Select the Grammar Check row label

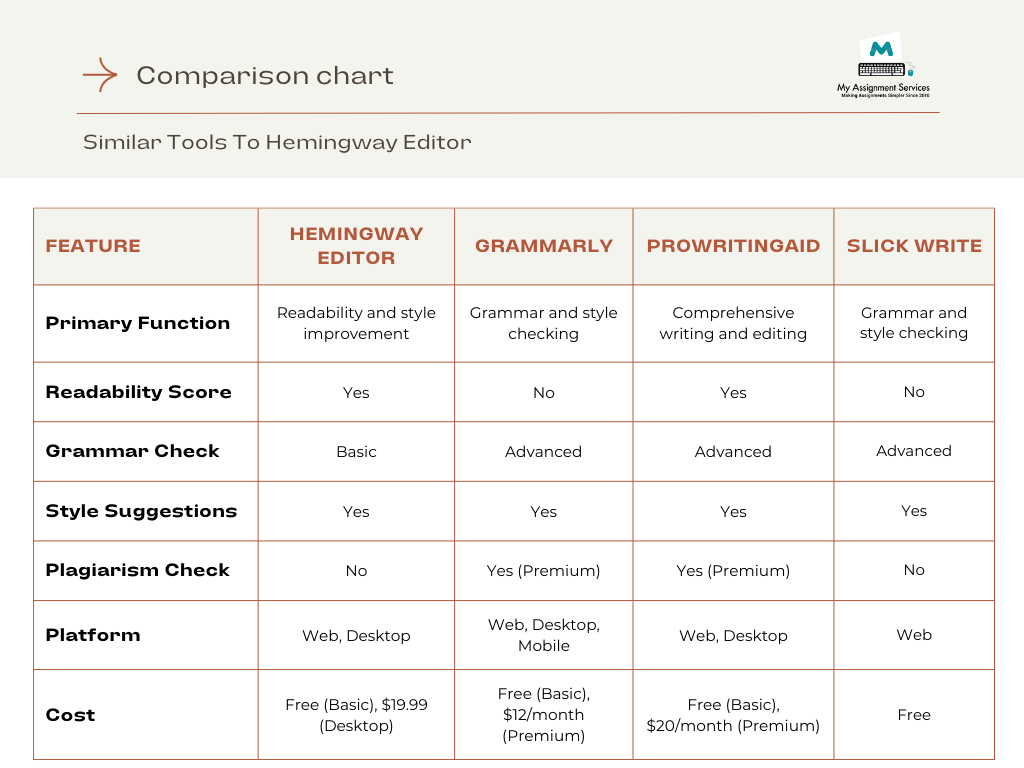click(133, 451)
